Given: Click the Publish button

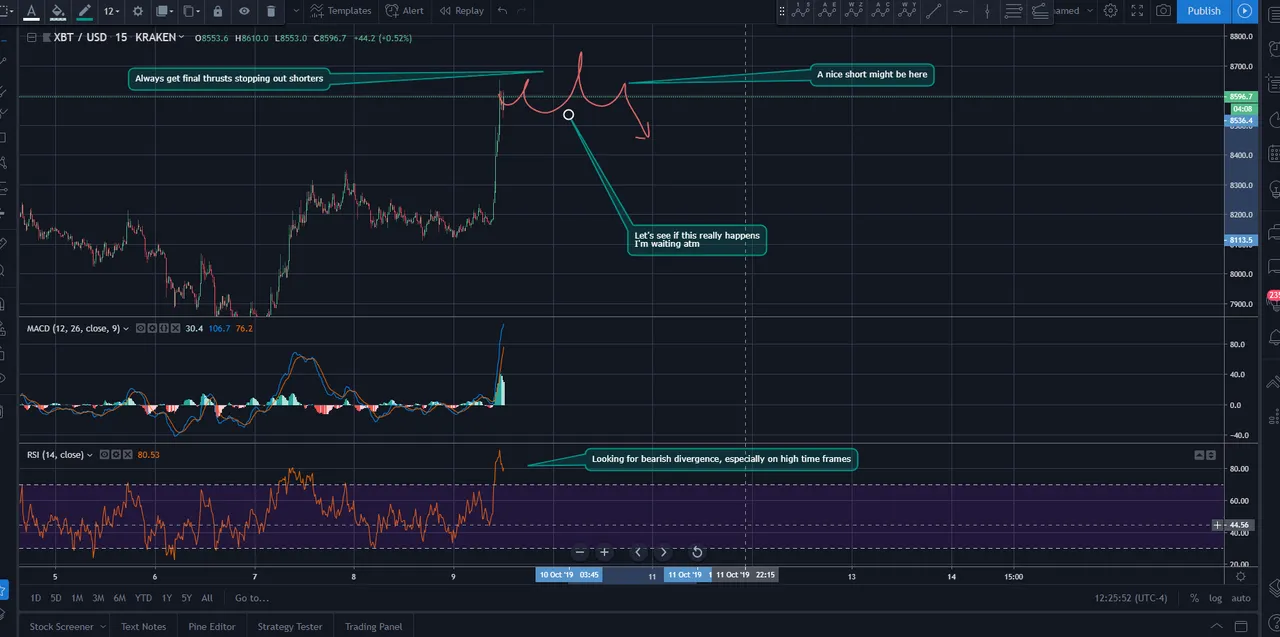Looking at the screenshot, I should click(1204, 11).
